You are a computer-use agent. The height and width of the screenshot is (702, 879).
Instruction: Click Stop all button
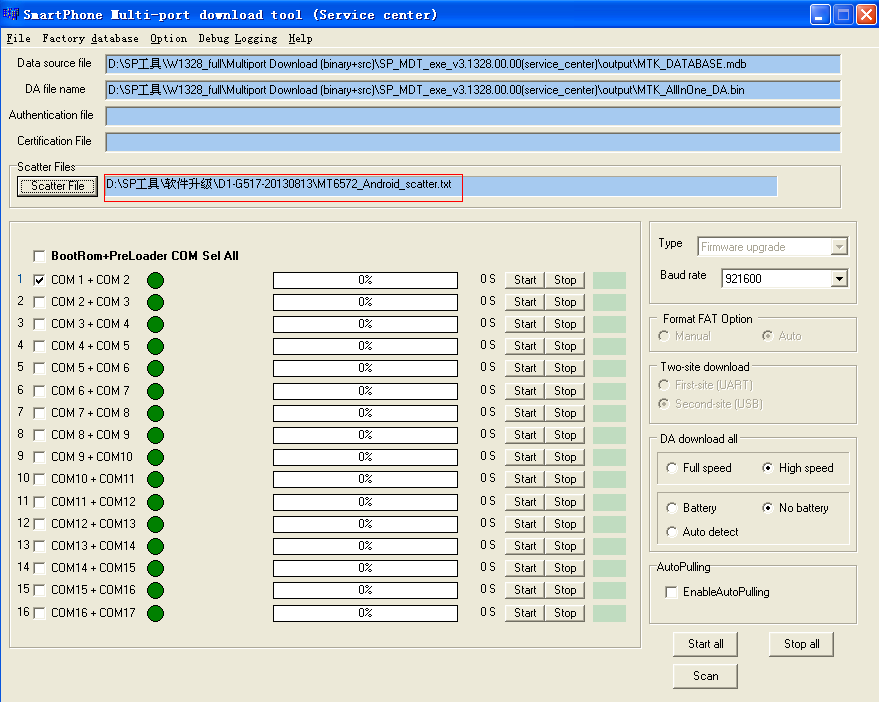[801, 644]
